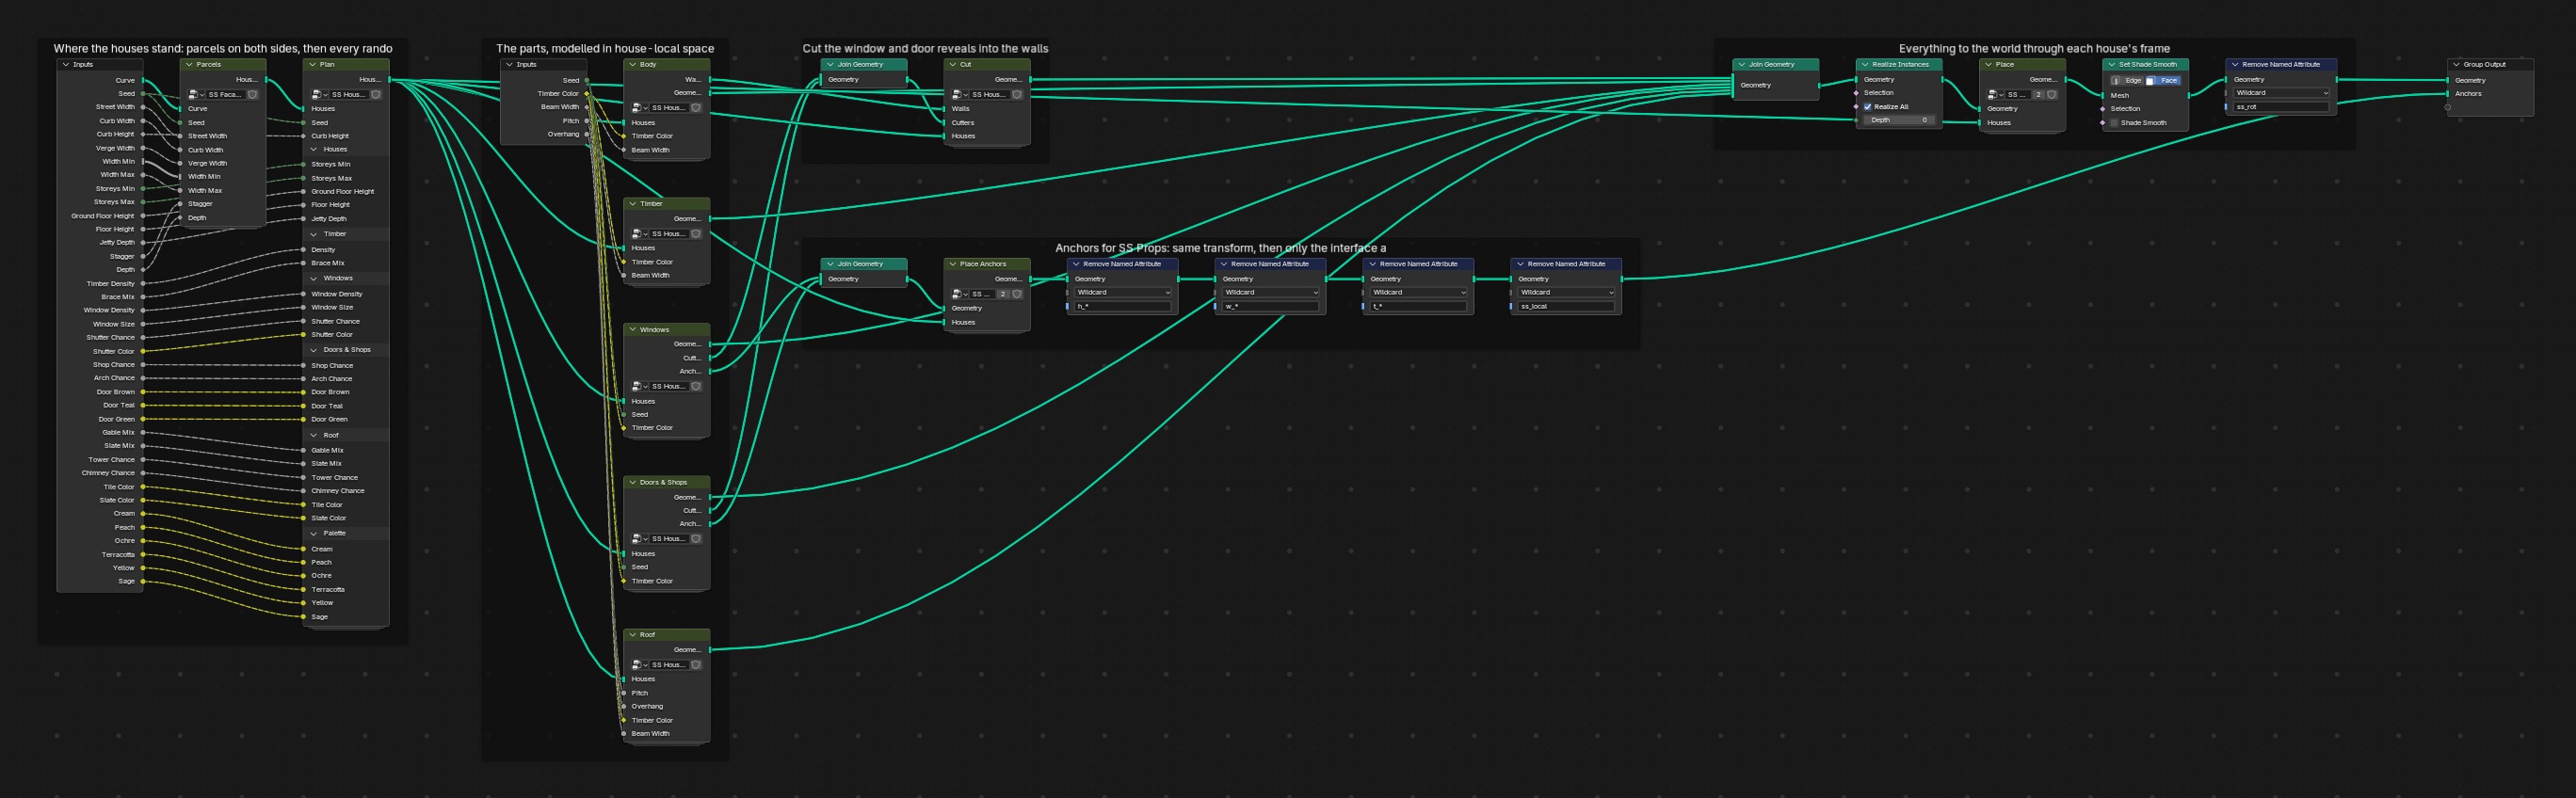This screenshot has height=798, width=2576.
Task: Open Wildcard dropdown above w_* field
Action: pyautogui.click(x=1271, y=292)
